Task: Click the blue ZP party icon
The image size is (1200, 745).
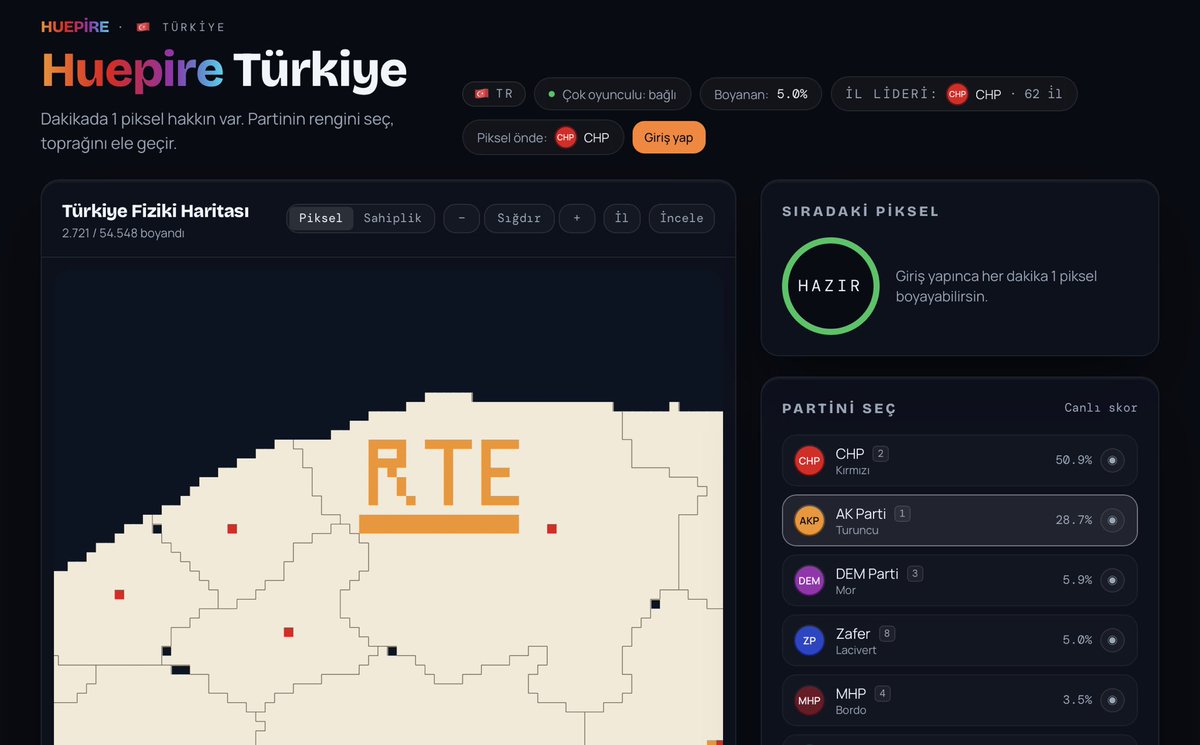Action: pyautogui.click(x=809, y=641)
